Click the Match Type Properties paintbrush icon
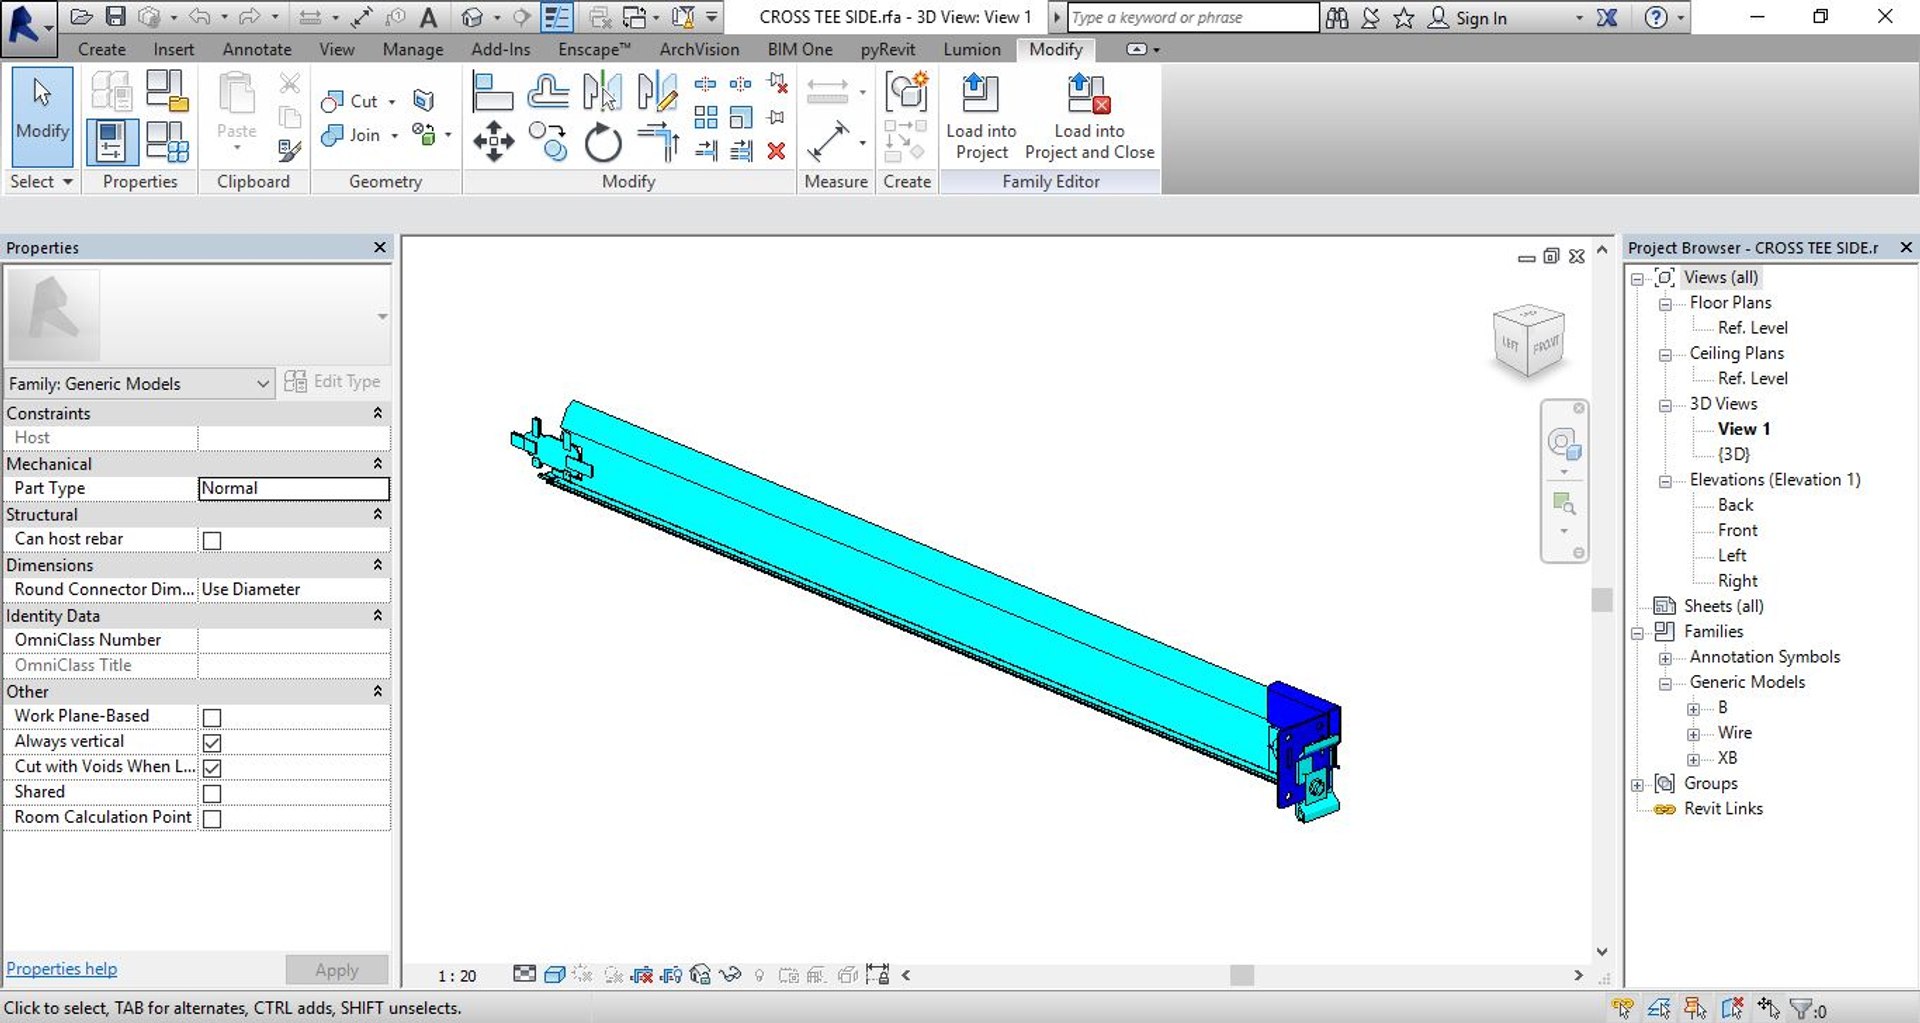The image size is (1920, 1023). point(290,151)
